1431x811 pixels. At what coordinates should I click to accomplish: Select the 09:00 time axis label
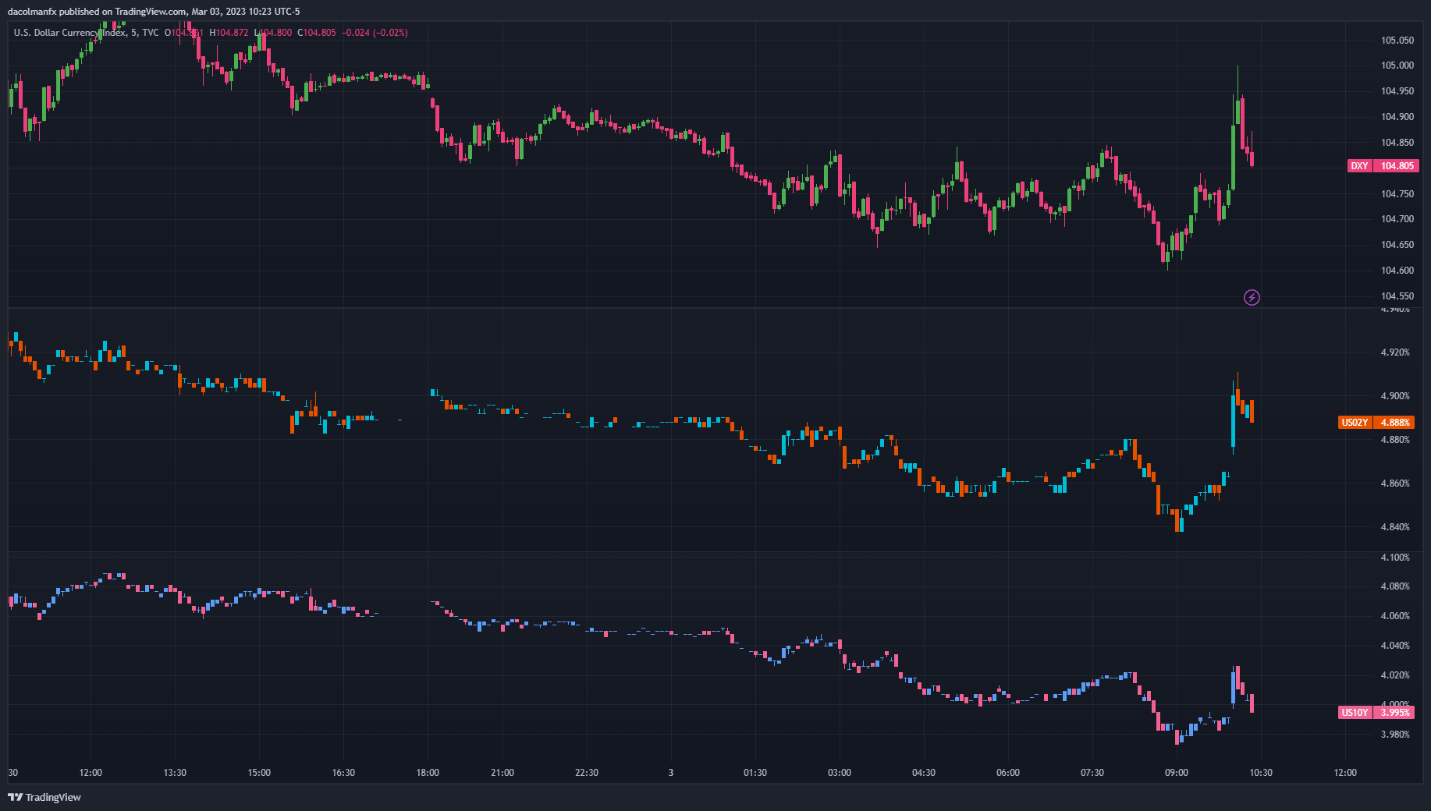pos(1176,773)
